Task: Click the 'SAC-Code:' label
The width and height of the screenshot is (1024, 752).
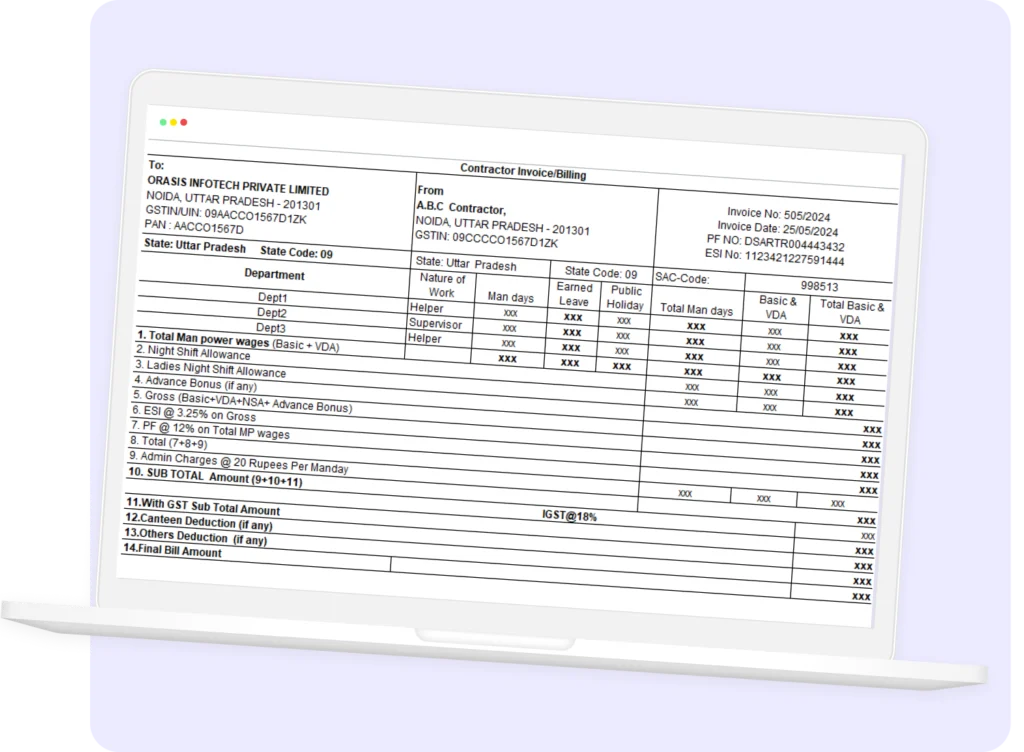Action: click(x=682, y=277)
